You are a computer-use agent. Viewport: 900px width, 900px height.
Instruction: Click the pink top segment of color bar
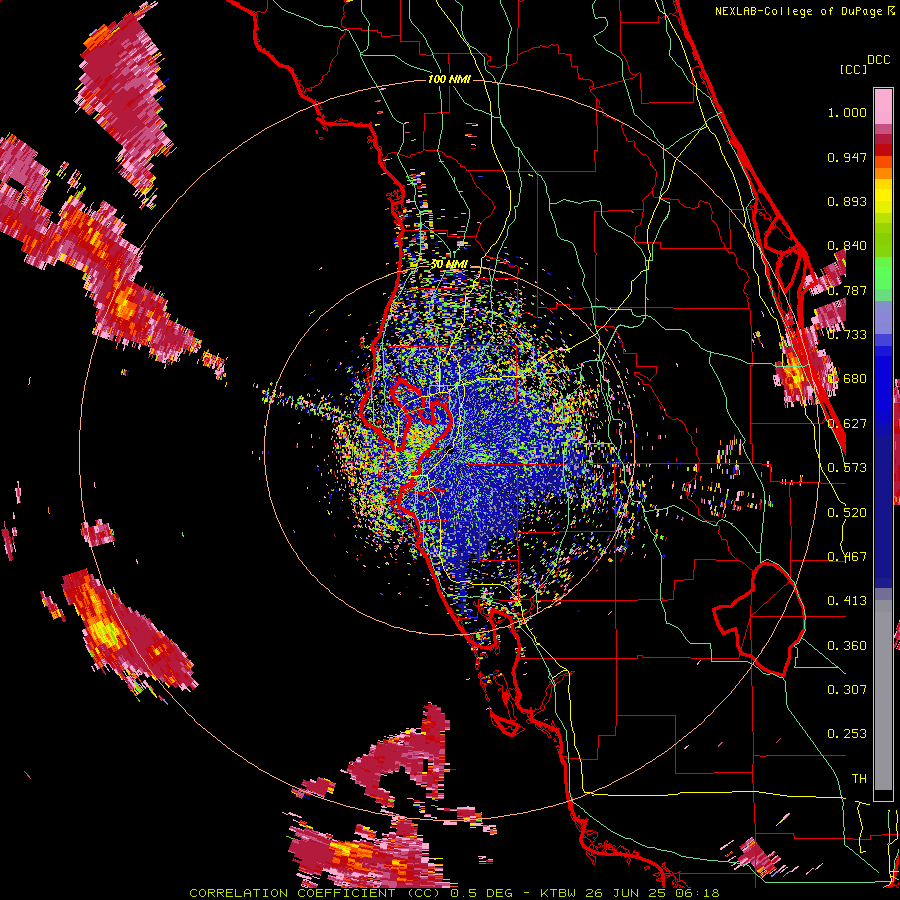coord(883,106)
